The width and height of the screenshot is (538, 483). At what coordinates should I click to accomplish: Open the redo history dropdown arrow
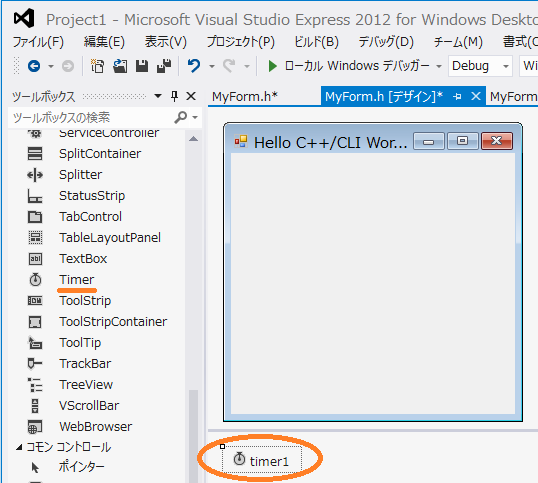(x=247, y=66)
